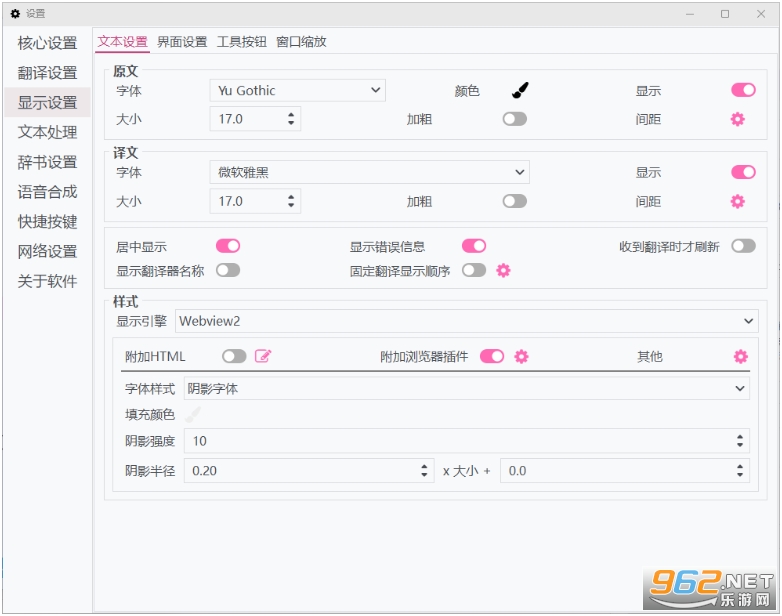The height and width of the screenshot is (616, 782).
Task: Open 网络设置 in sidebar
Action: coord(47,251)
